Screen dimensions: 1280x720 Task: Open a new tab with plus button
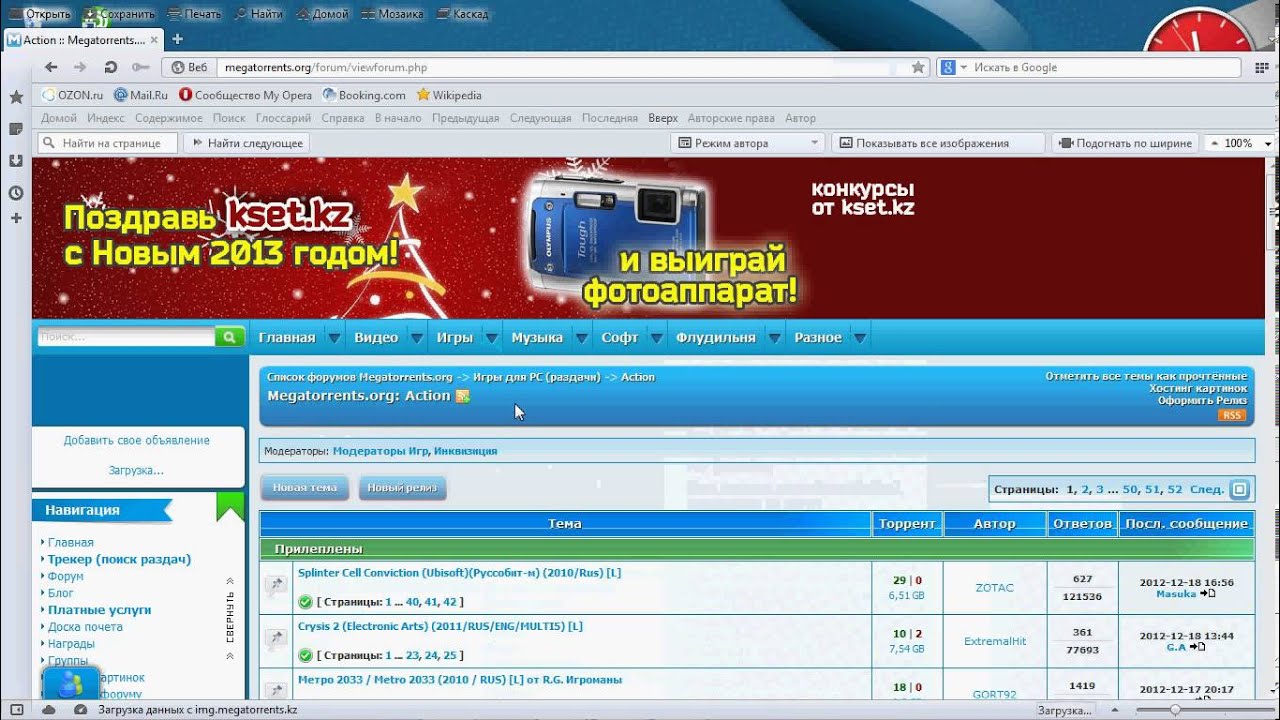coord(178,39)
